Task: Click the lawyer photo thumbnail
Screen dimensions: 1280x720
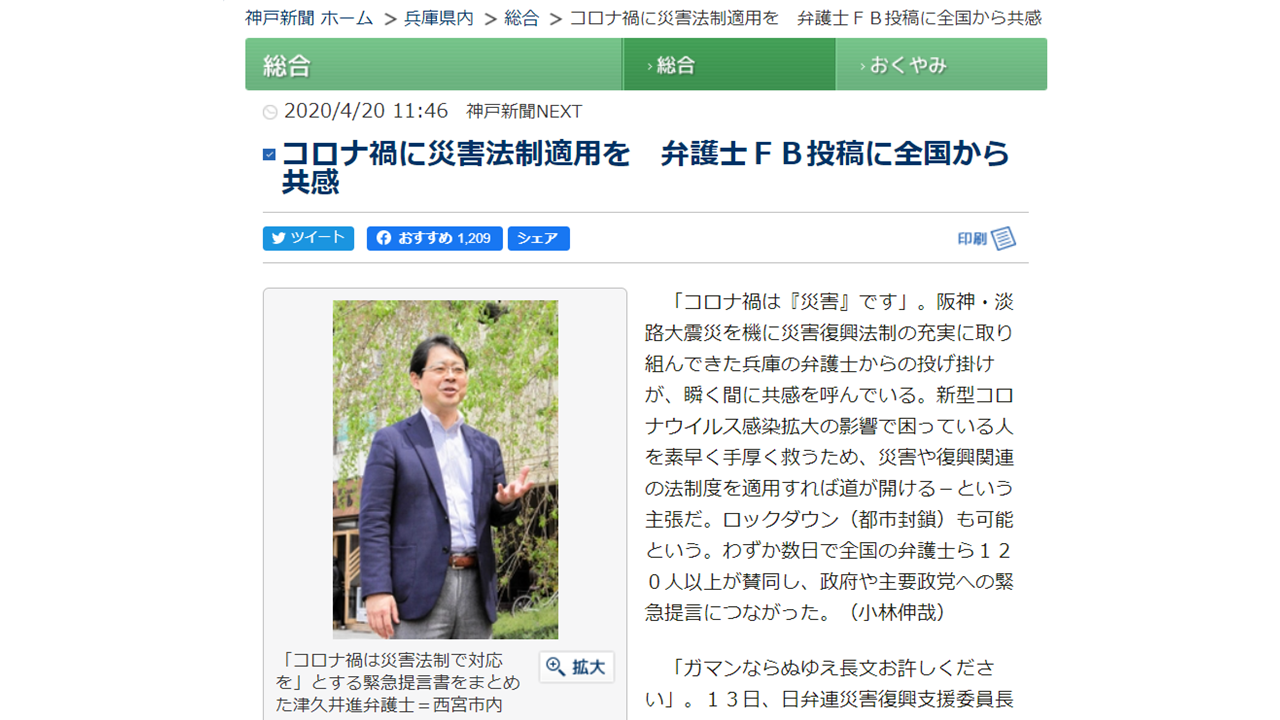Action: click(x=445, y=469)
